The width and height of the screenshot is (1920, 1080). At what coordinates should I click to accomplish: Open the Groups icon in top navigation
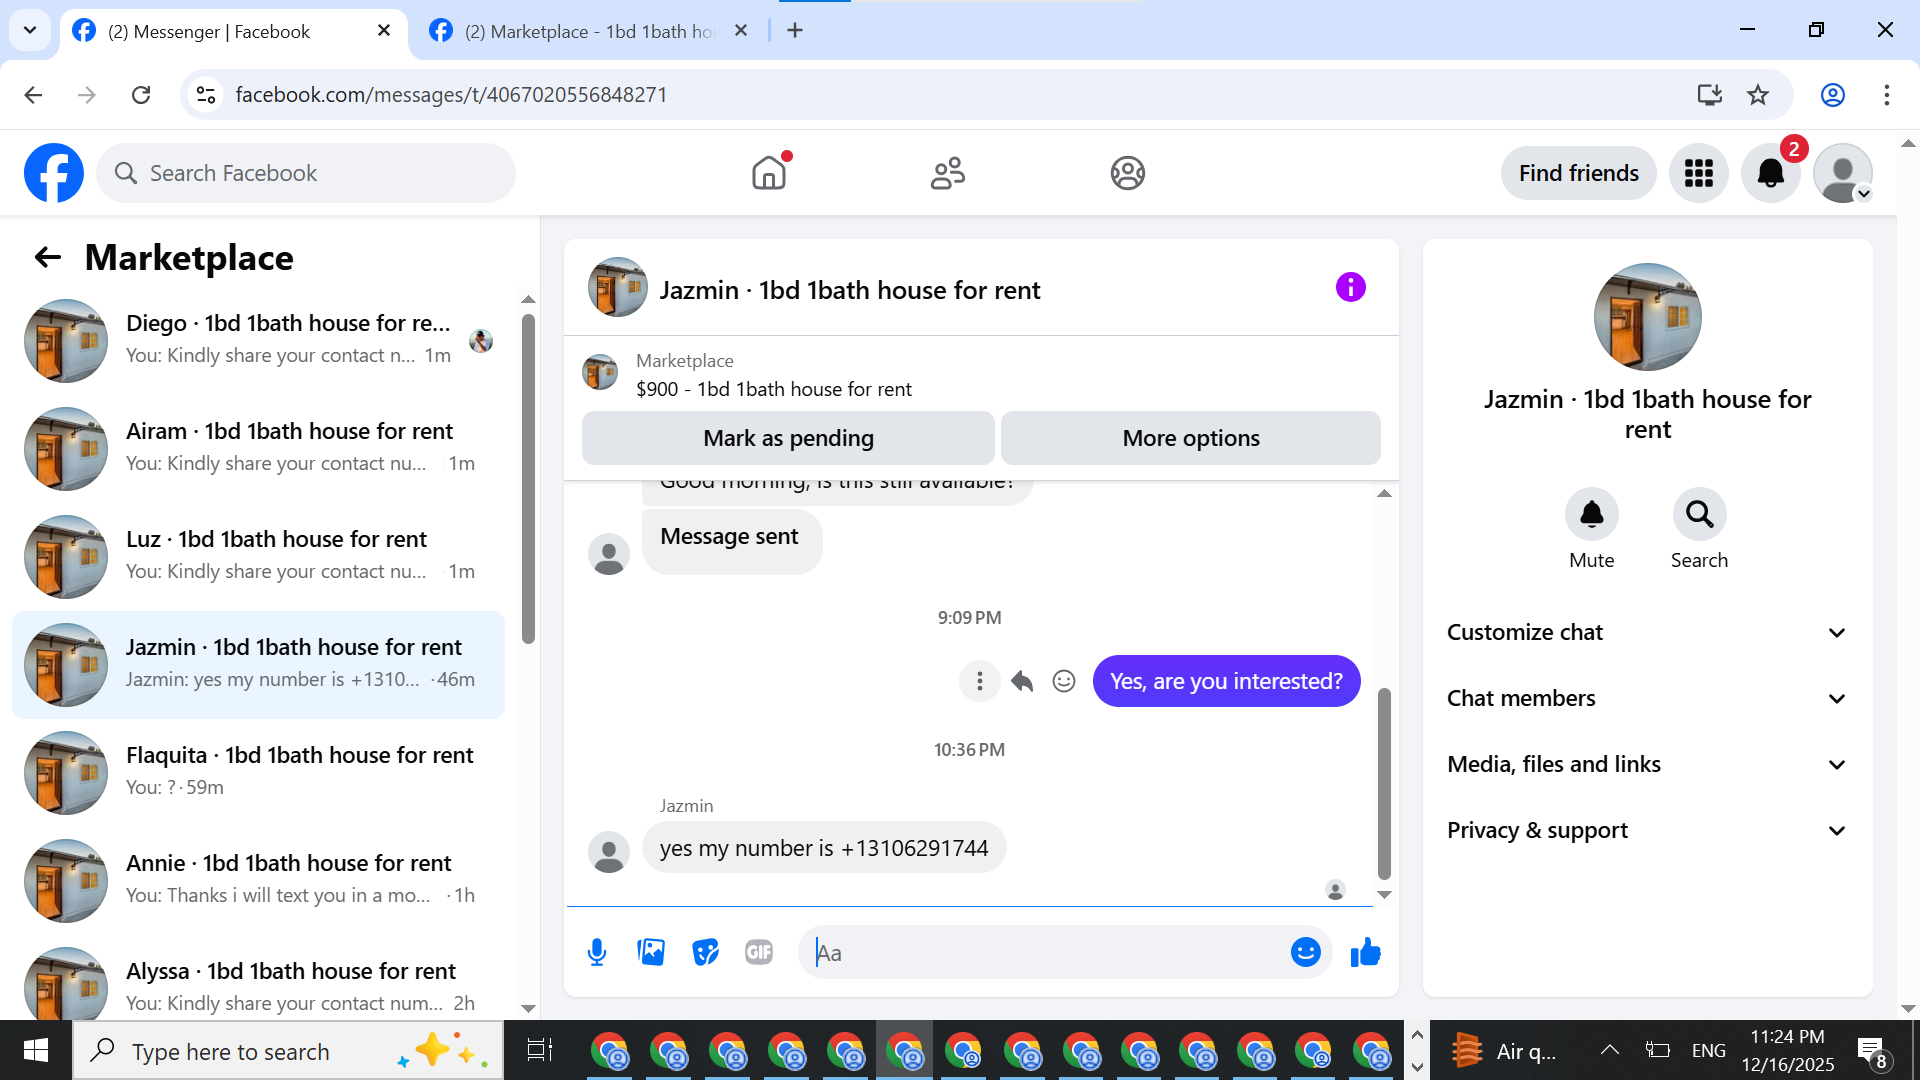click(1127, 173)
